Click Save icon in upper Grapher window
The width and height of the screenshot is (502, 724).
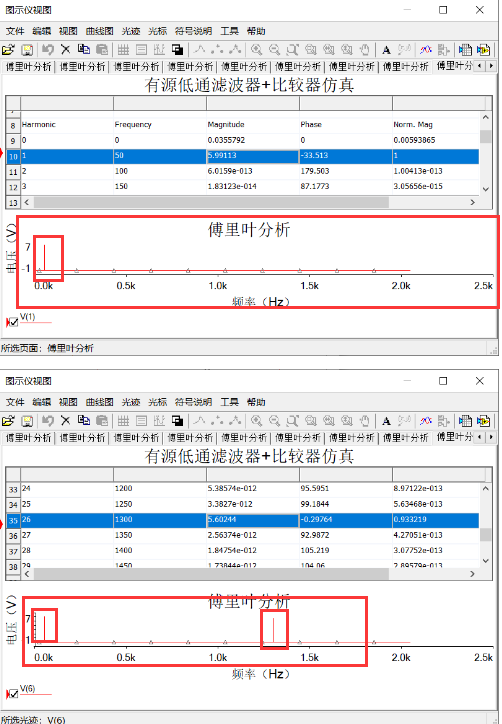(27, 49)
